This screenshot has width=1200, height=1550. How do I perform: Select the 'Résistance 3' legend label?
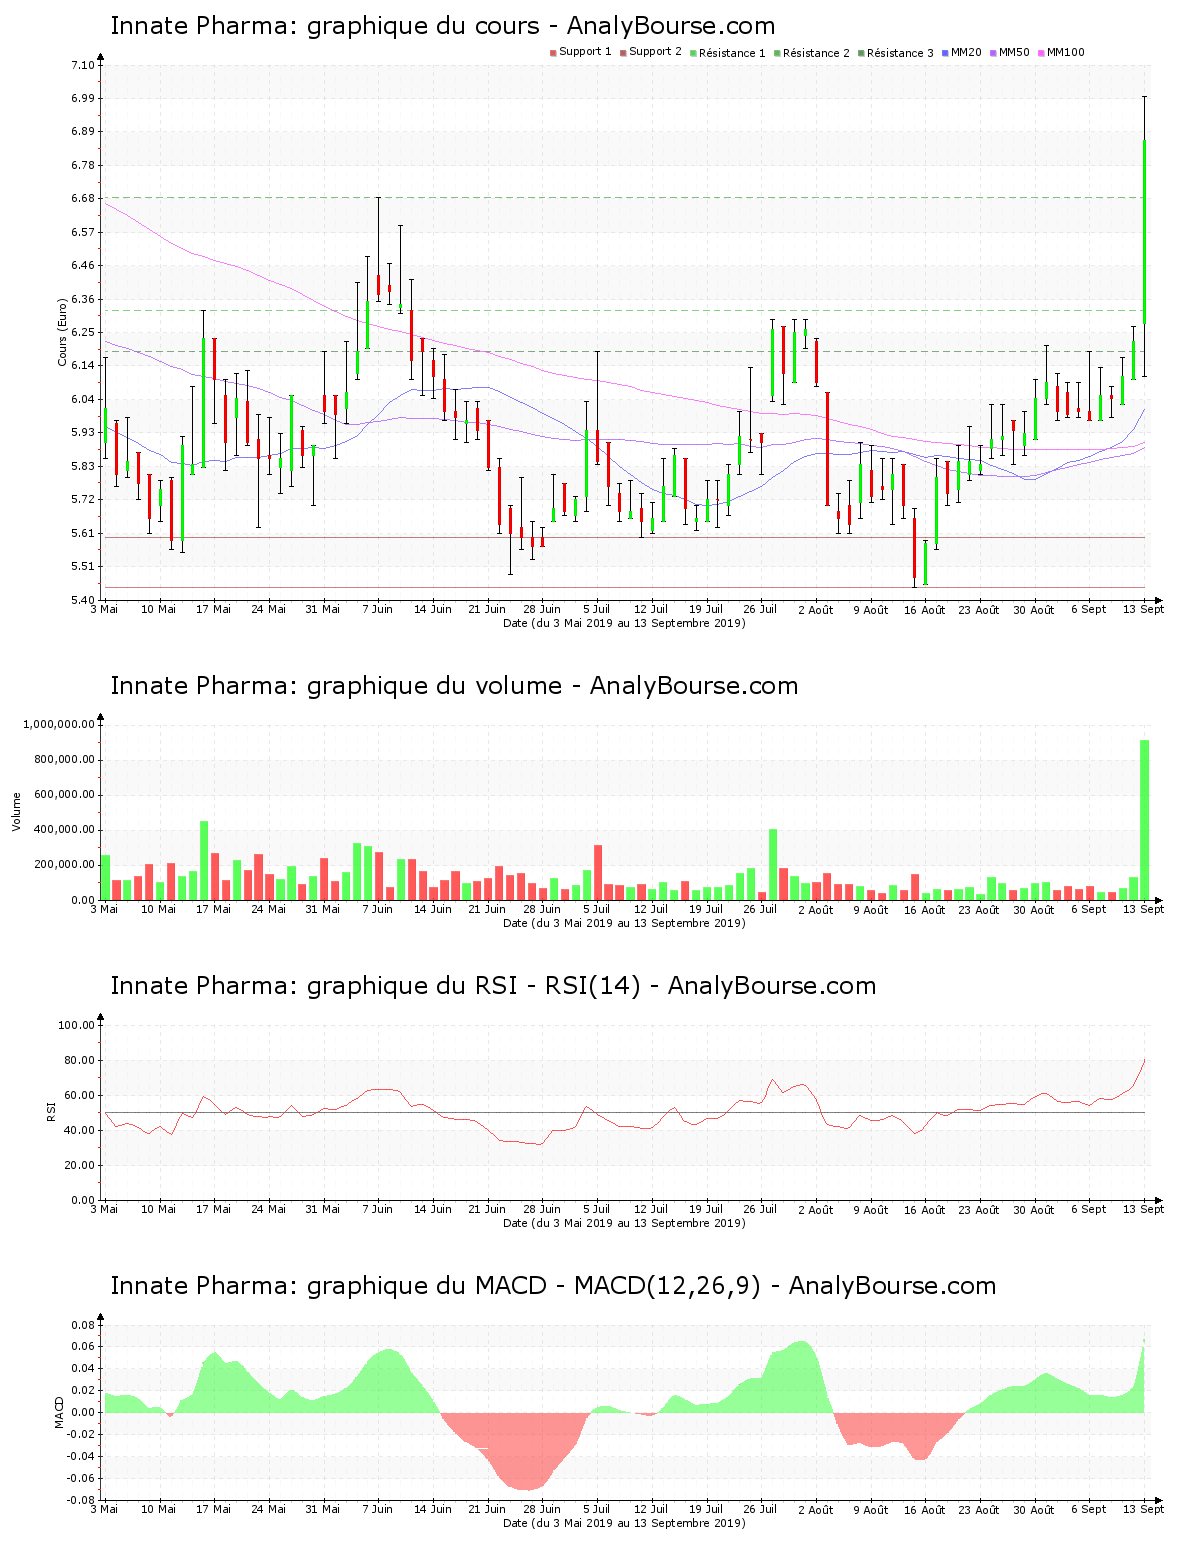point(900,53)
